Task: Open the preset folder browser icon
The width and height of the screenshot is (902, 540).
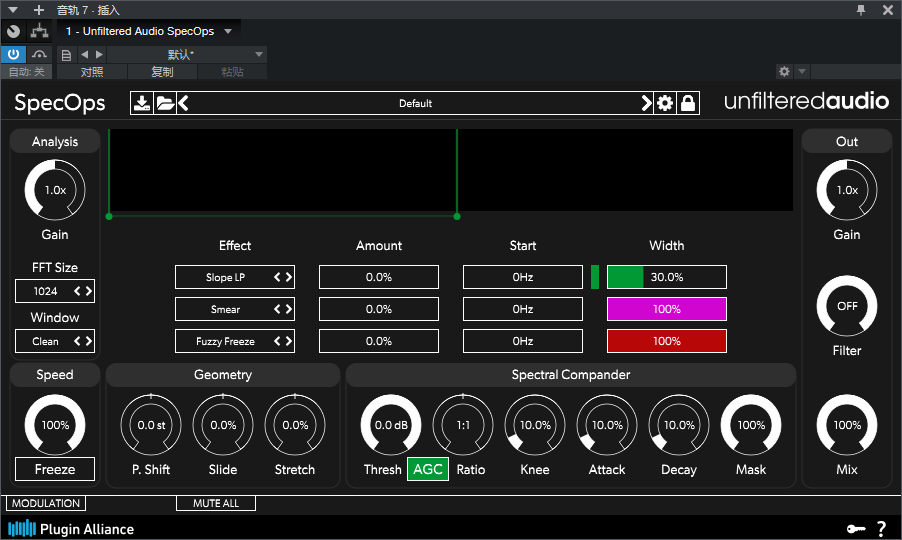Action: [x=165, y=104]
